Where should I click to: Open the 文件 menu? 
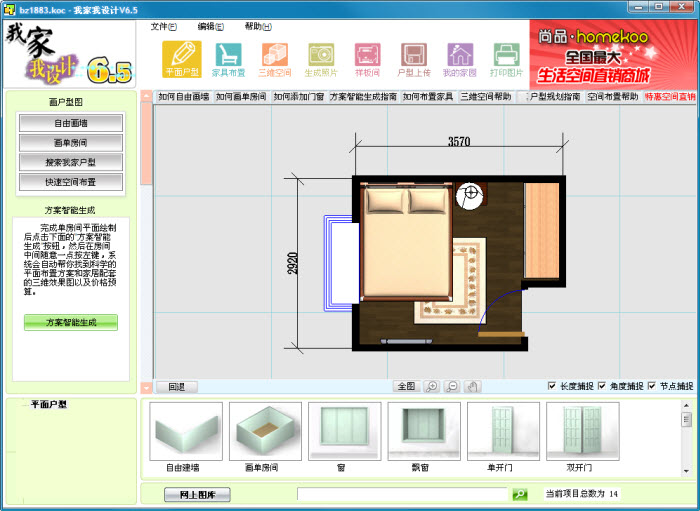coord(163,26)
